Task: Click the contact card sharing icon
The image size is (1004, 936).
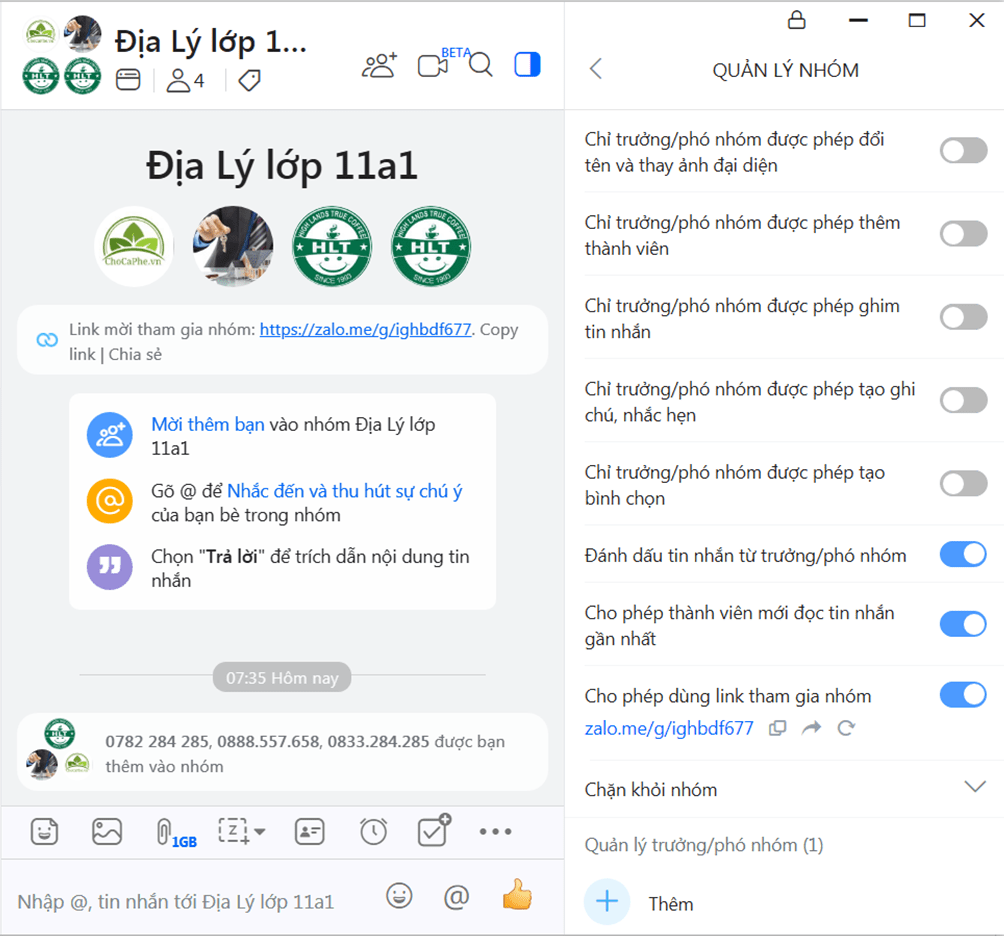Action: click(309, 831)
